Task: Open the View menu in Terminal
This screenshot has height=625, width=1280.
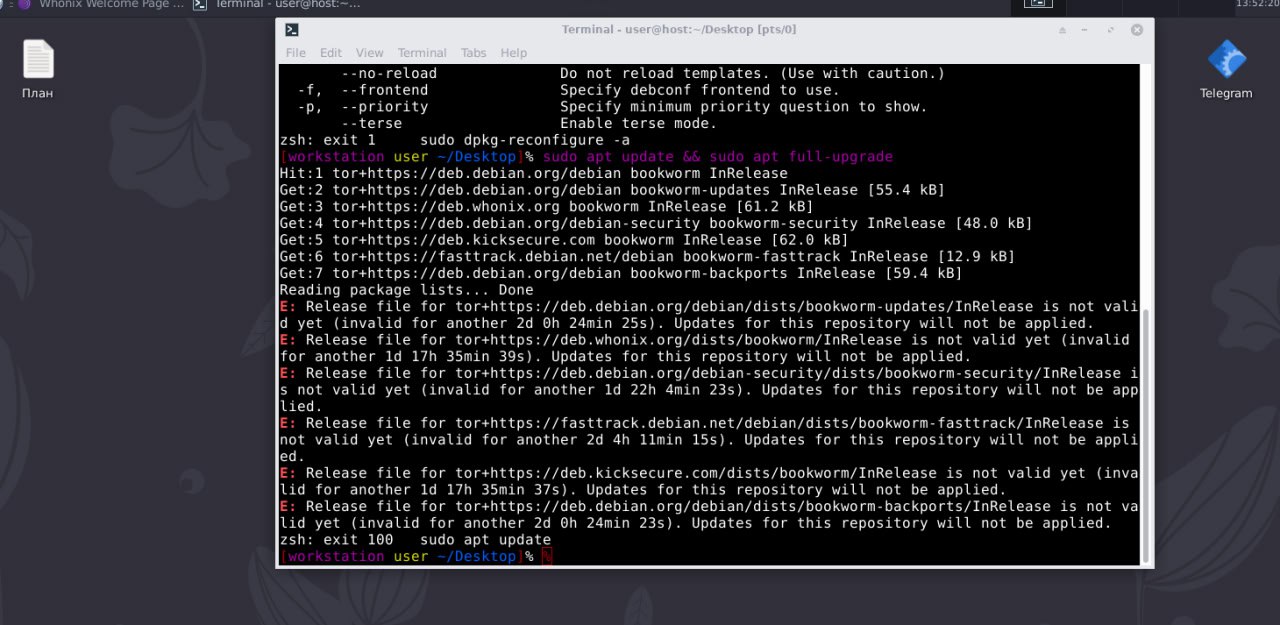Action: 369,53
